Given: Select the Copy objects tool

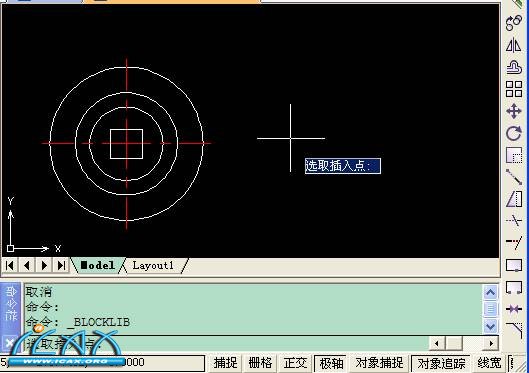Looking at the screenshot, I should (x=514, y=23).
